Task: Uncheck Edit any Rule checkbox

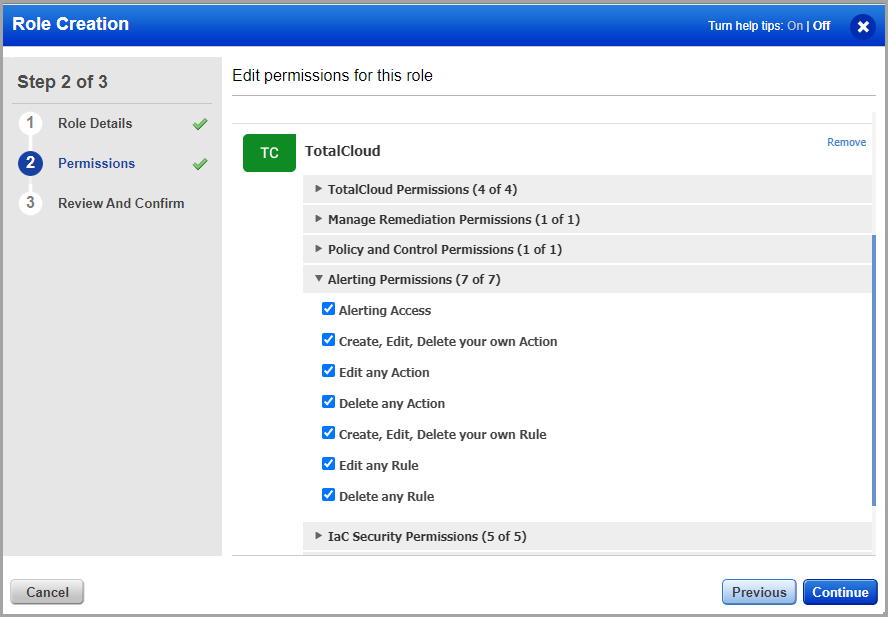Action: (x=328, y=464)
